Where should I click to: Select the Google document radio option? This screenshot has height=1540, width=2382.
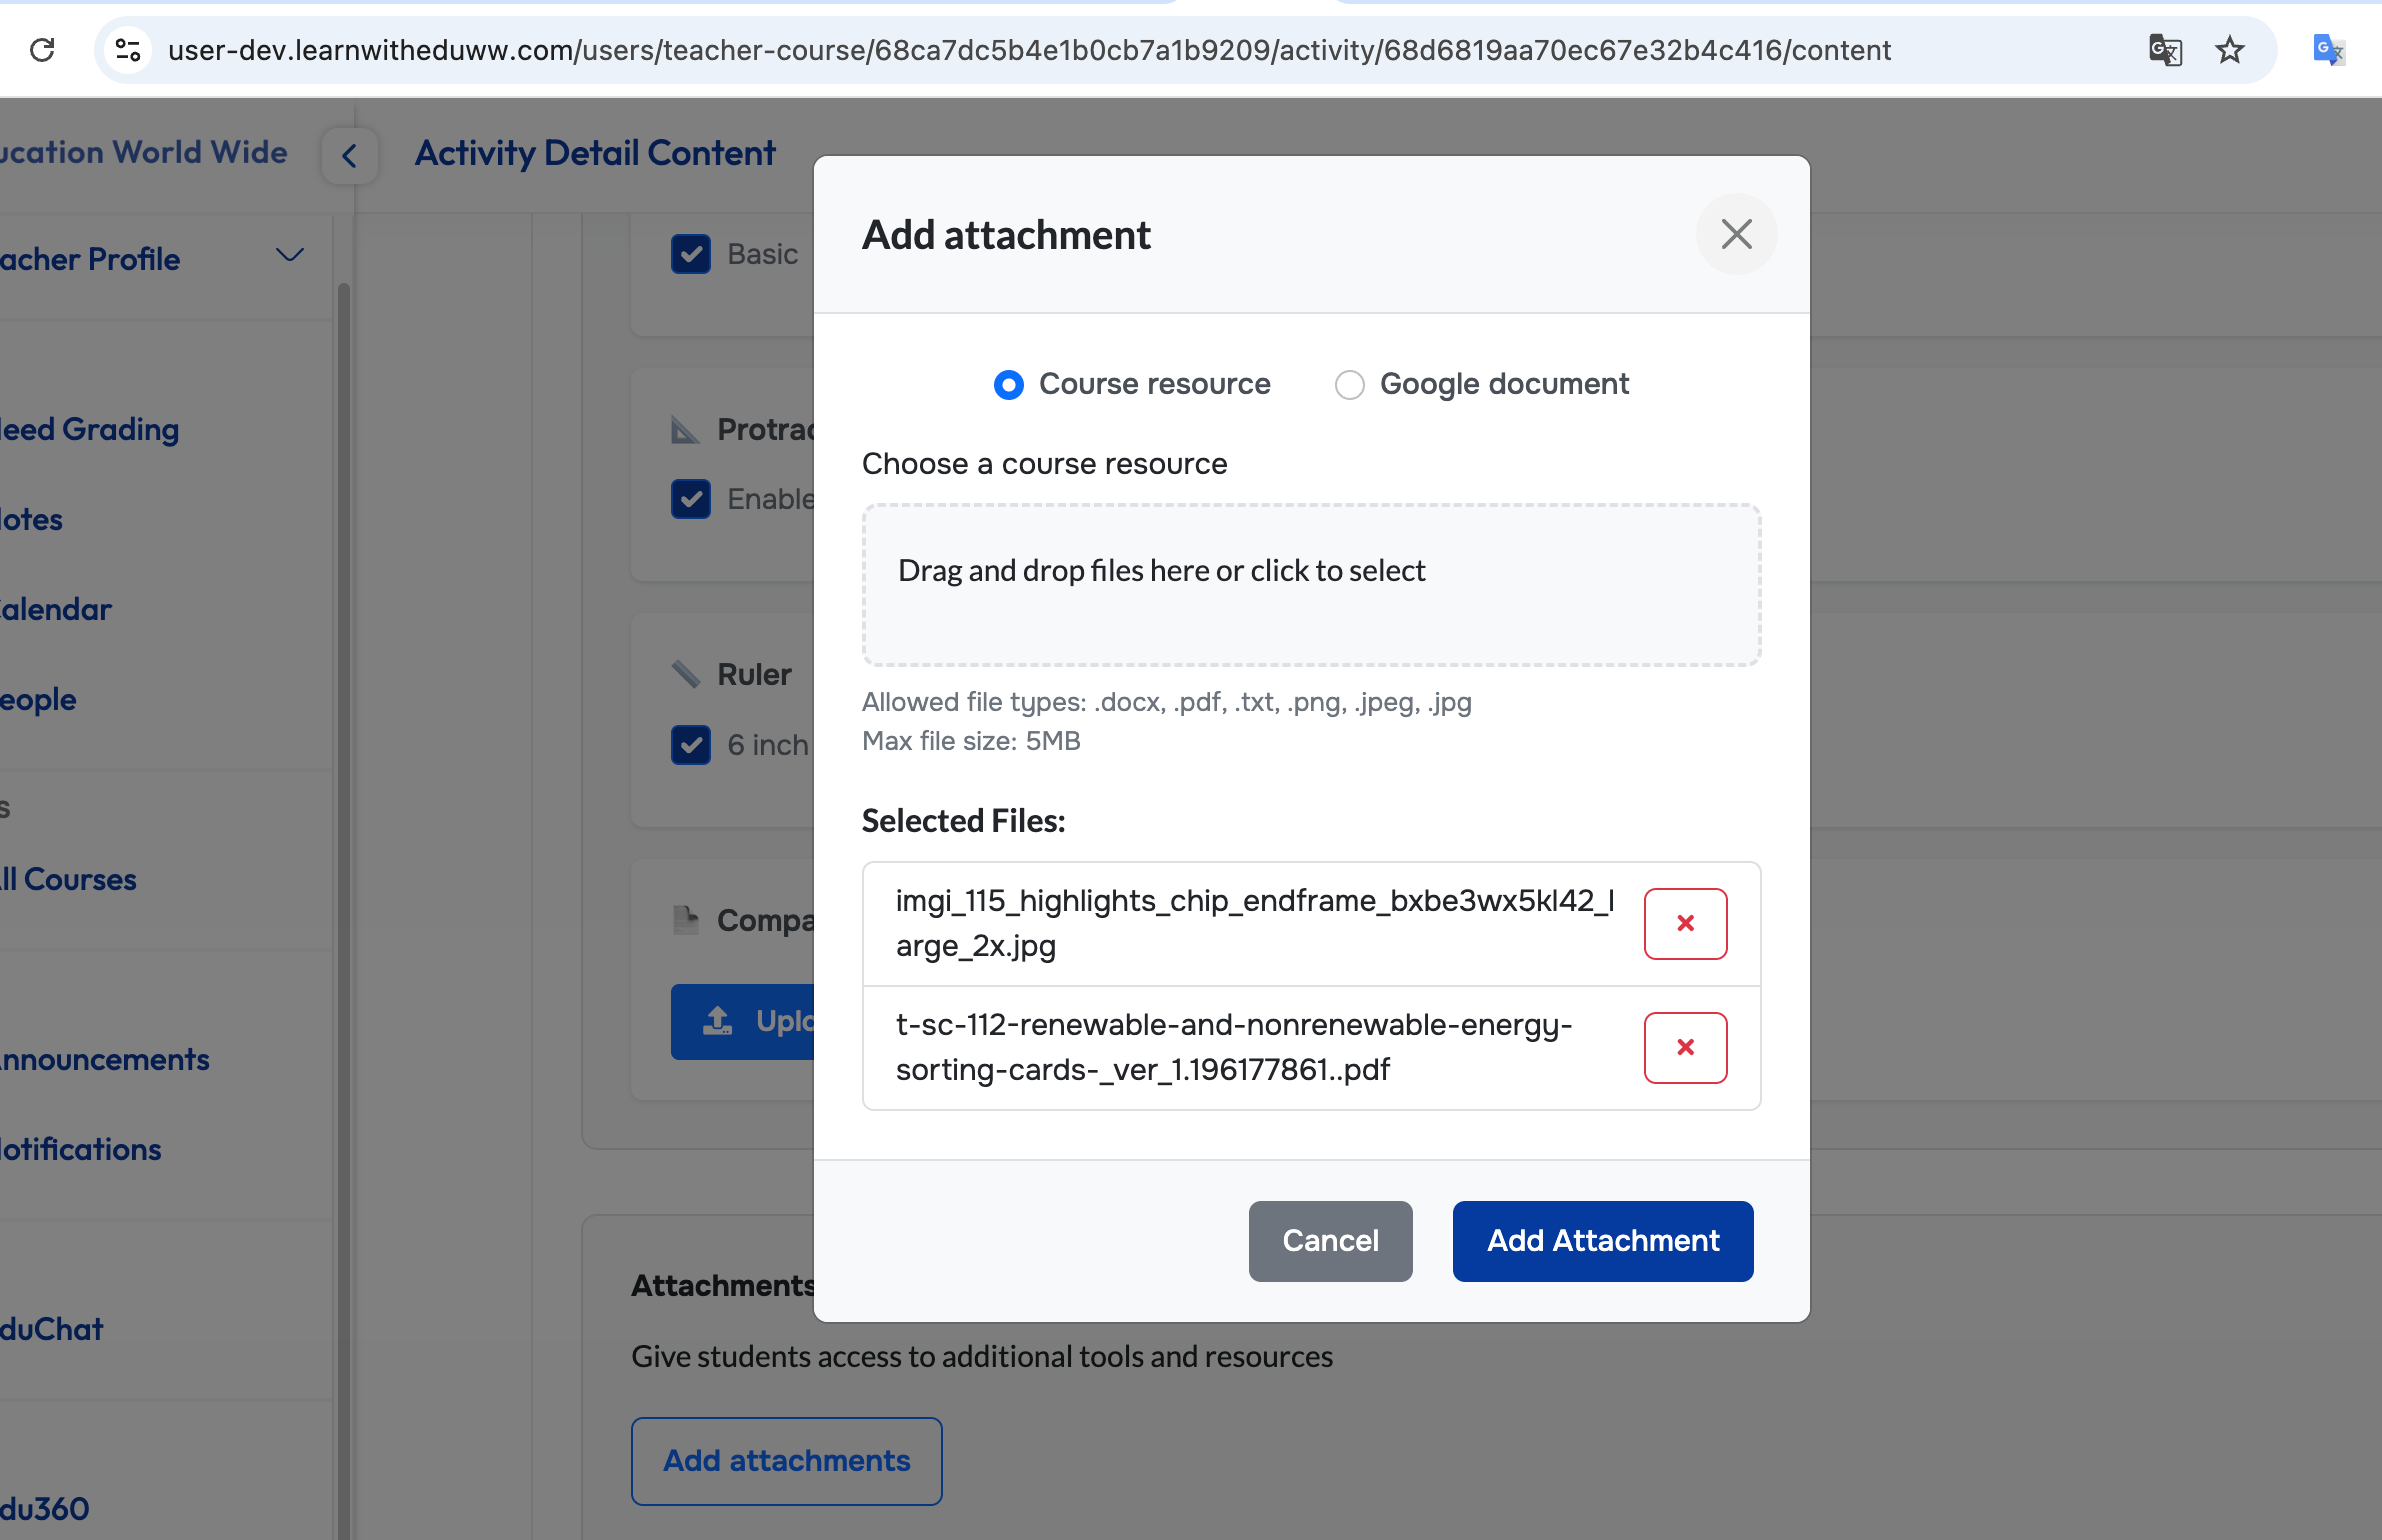tap(1349, 385)
